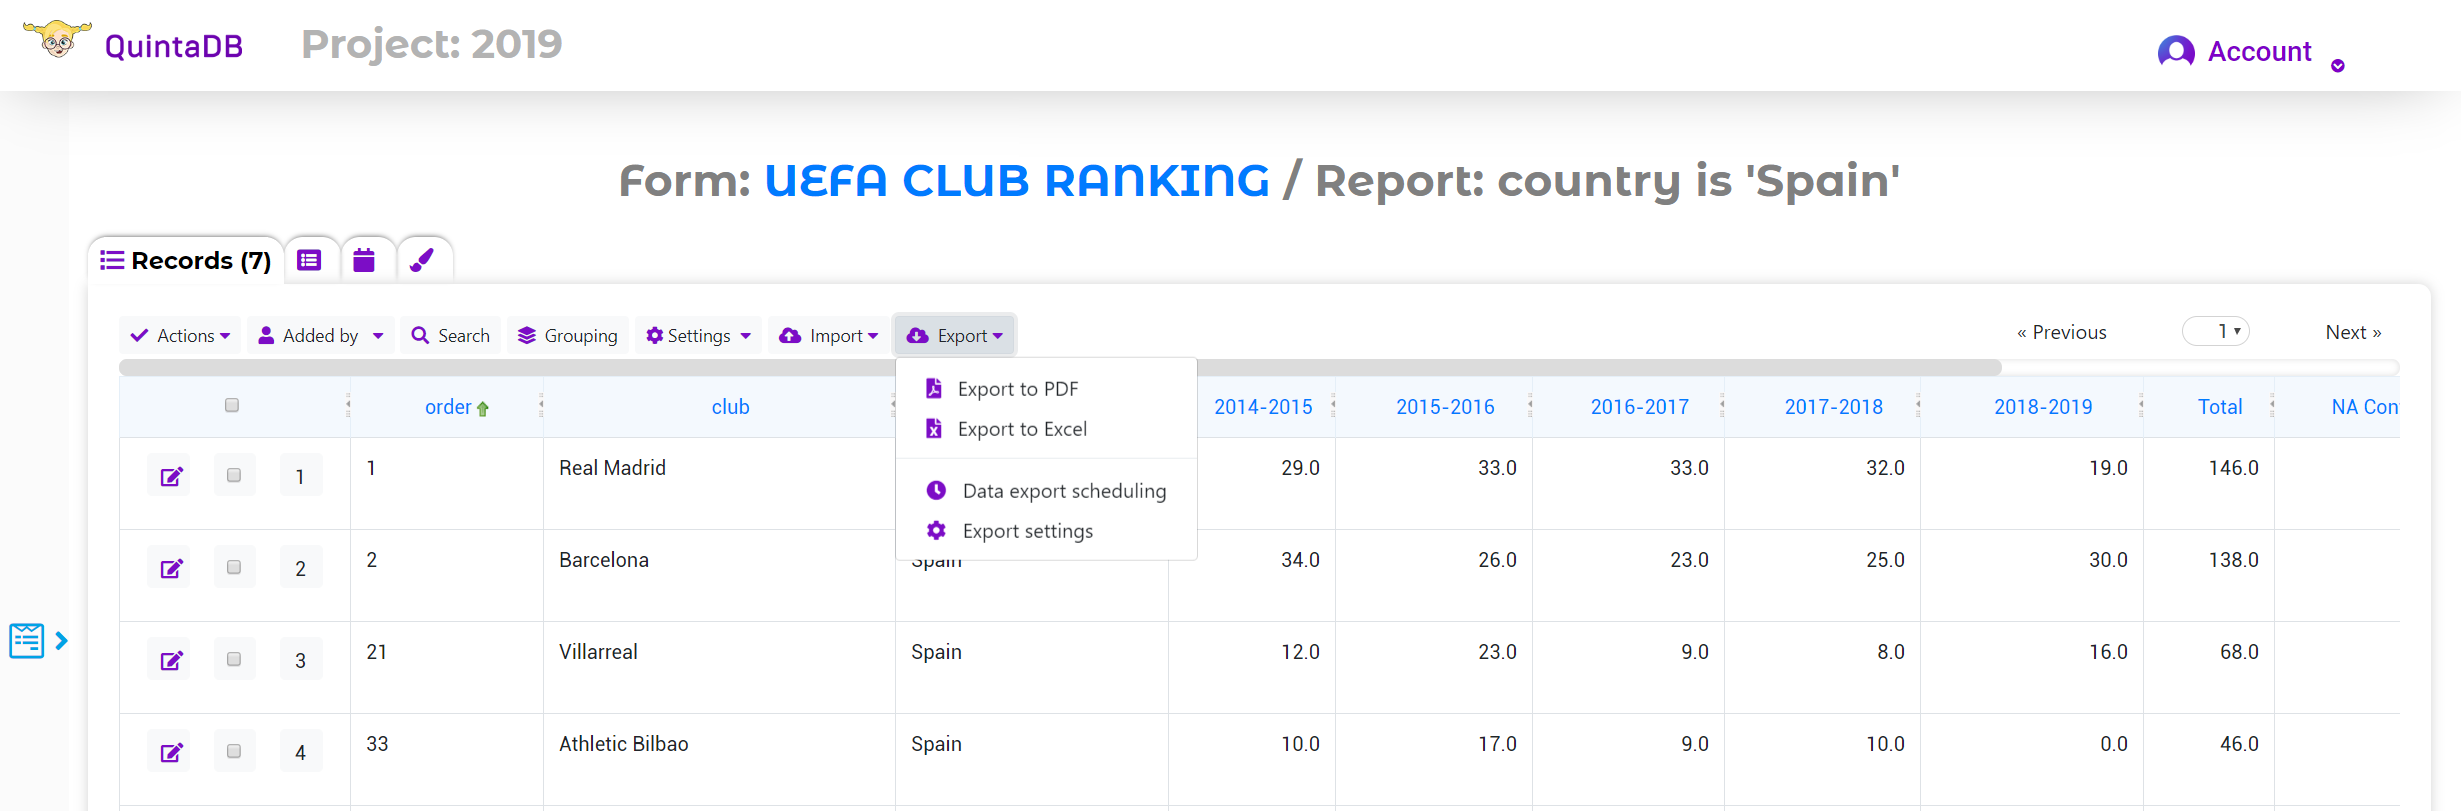This screenshot has width=2461, height=811.
Task: Sort by the 2018-2019 column header
Action: click(x=2043, y=407)
